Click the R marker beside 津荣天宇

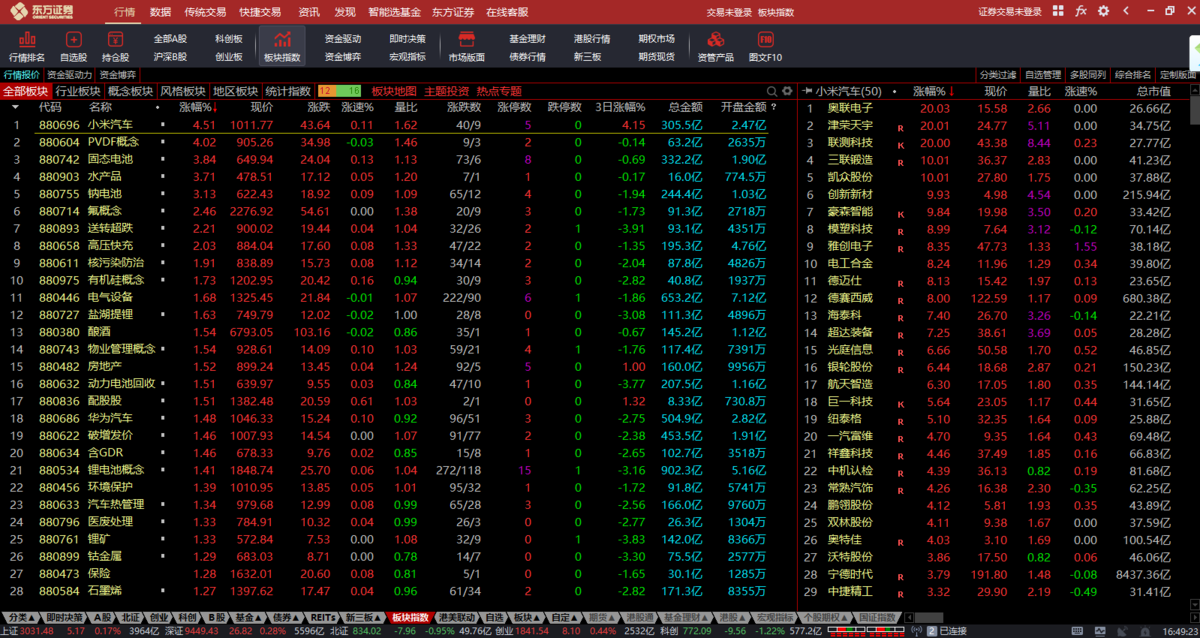pos(900,127)
